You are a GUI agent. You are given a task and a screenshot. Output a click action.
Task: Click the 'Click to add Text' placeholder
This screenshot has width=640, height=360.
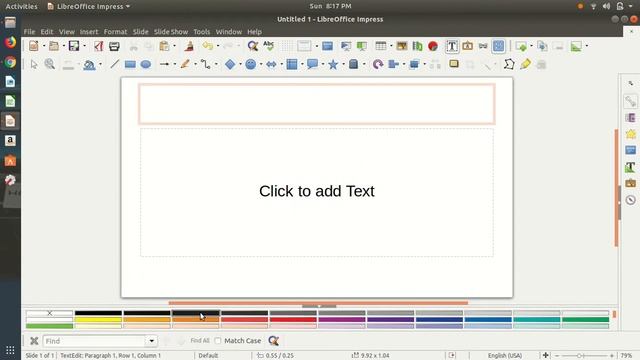click(317, 191)
